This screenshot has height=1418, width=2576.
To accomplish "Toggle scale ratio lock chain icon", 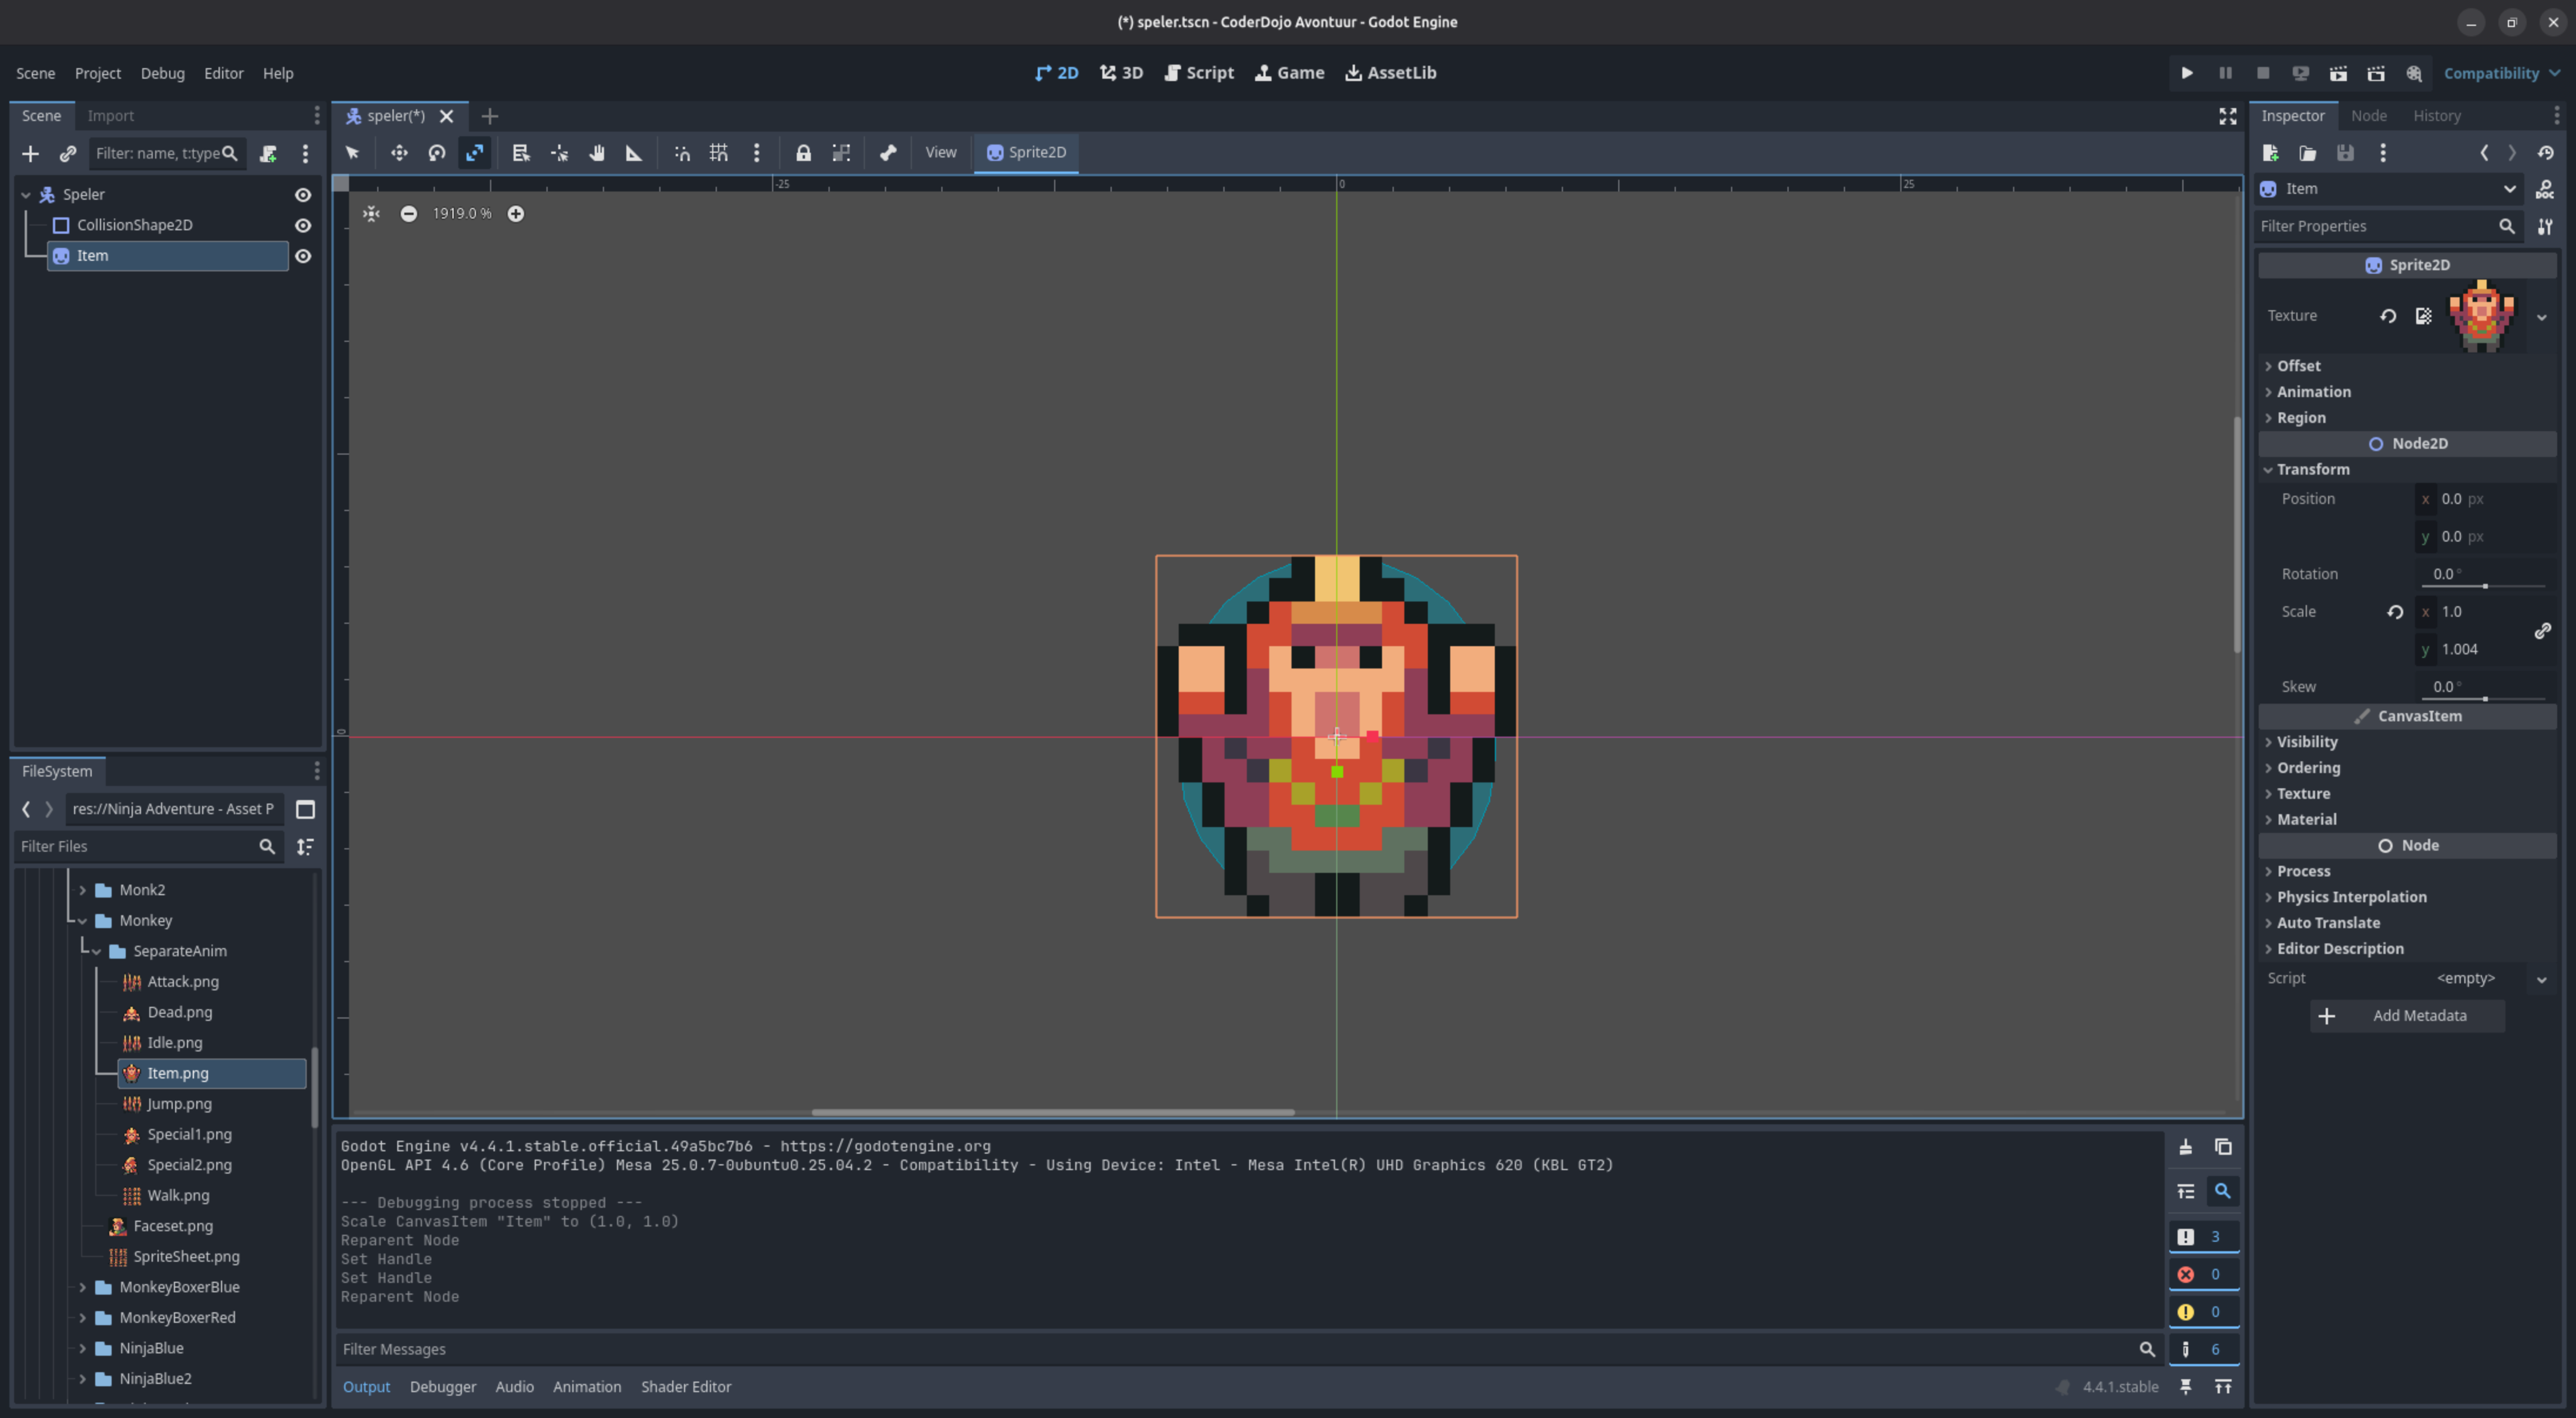I will coord(2543,631).
